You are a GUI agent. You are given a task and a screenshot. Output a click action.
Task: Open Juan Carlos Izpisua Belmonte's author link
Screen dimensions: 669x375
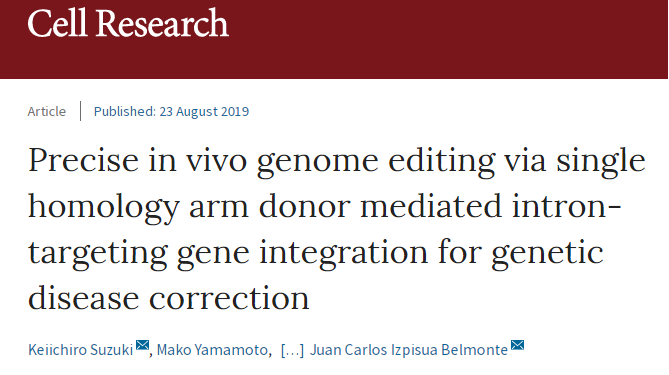(409, 350)
